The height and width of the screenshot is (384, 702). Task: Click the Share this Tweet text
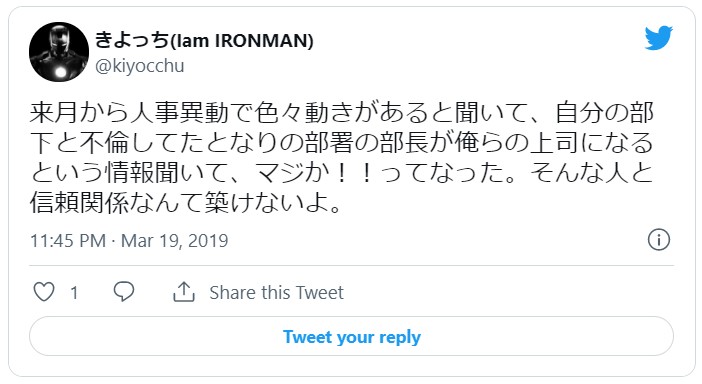pyautogui.click(x=276, y=293)
